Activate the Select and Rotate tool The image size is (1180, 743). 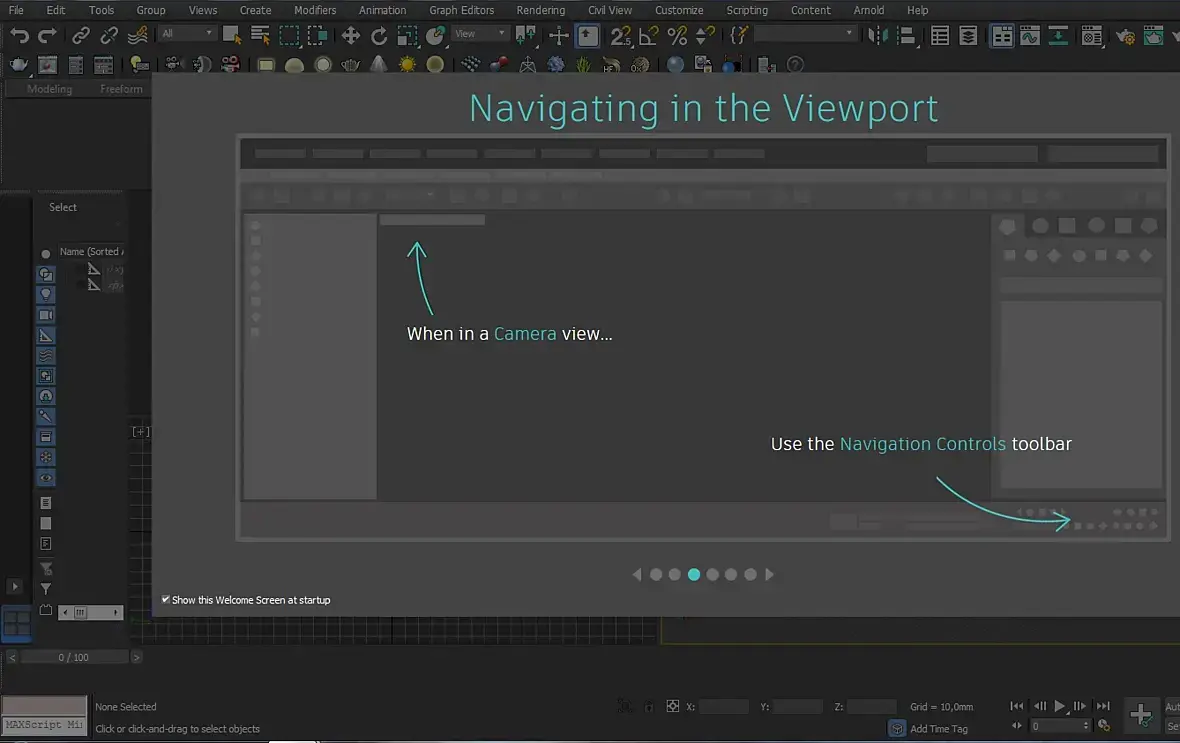(379, 35)
